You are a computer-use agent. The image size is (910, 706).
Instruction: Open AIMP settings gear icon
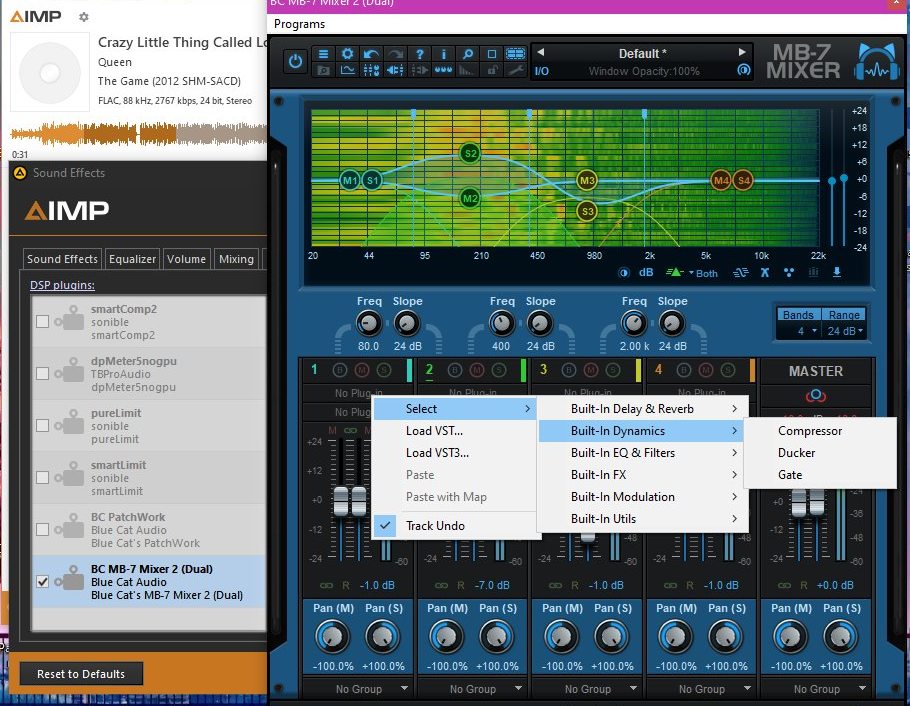[x=84, y=17]
